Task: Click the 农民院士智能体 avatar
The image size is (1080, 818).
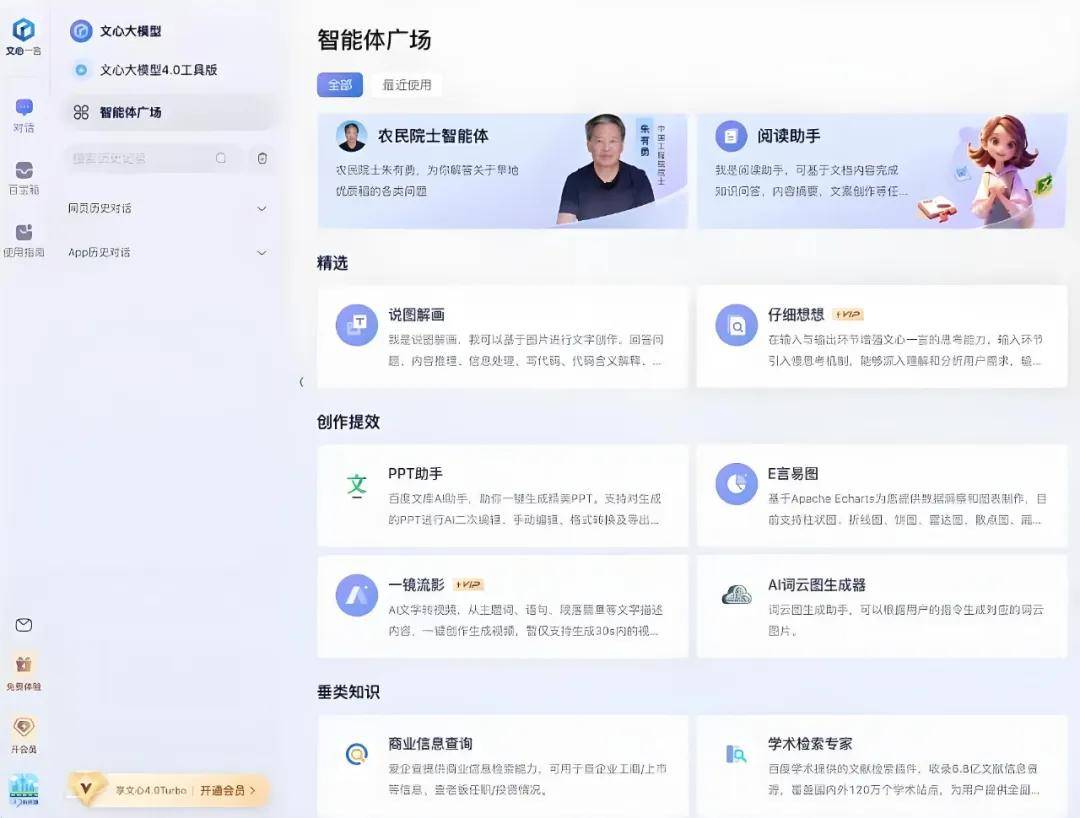Action: [351, 136]
